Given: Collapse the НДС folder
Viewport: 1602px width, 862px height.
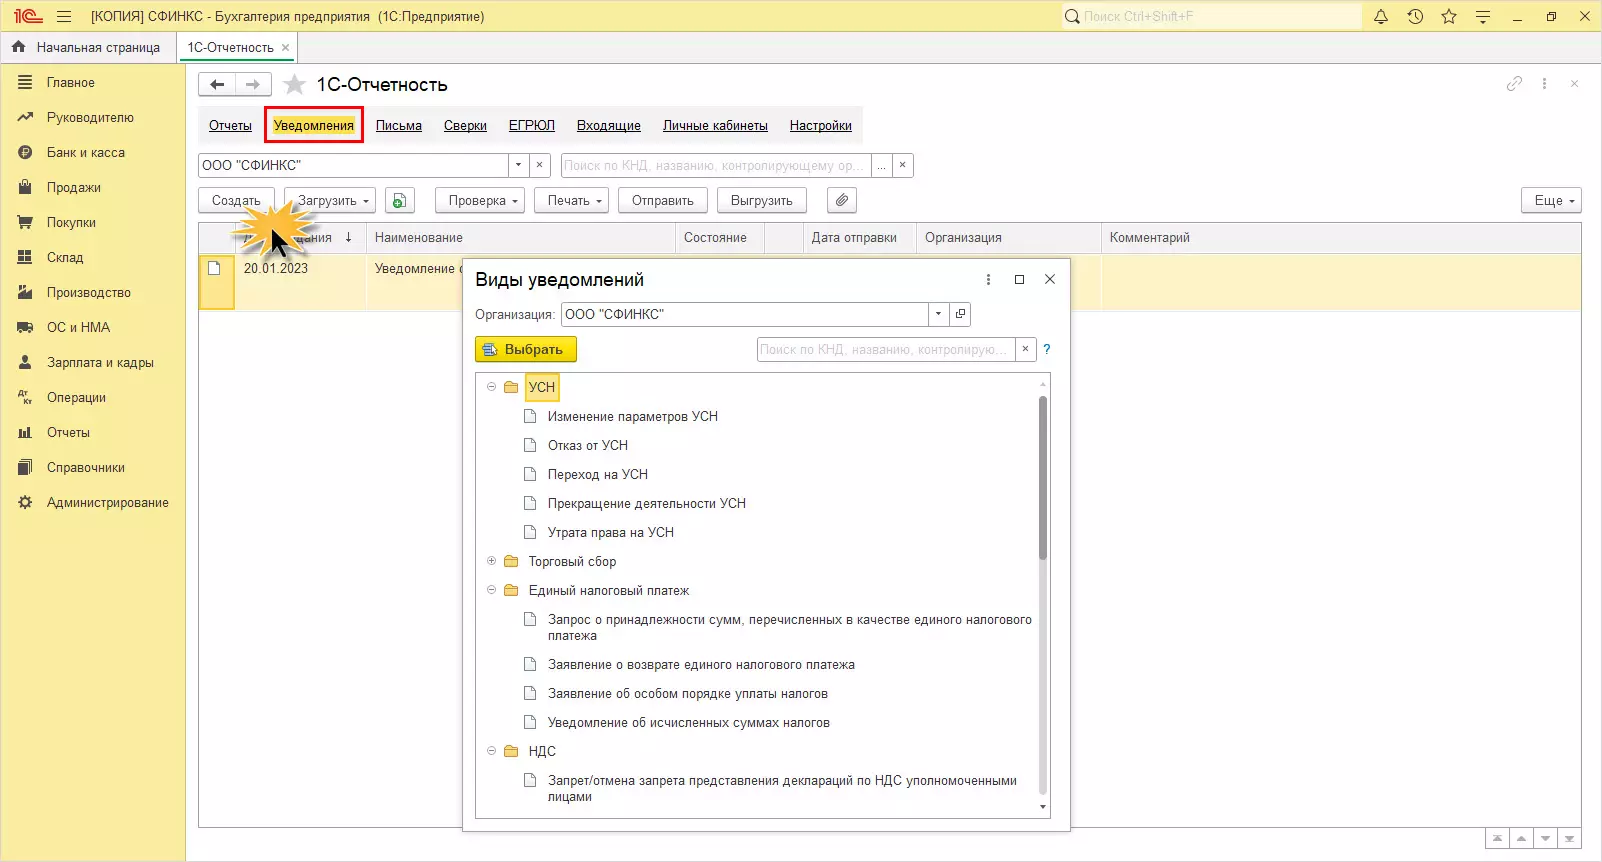Looking at the screenshot, I should click(x=491, y=751).
